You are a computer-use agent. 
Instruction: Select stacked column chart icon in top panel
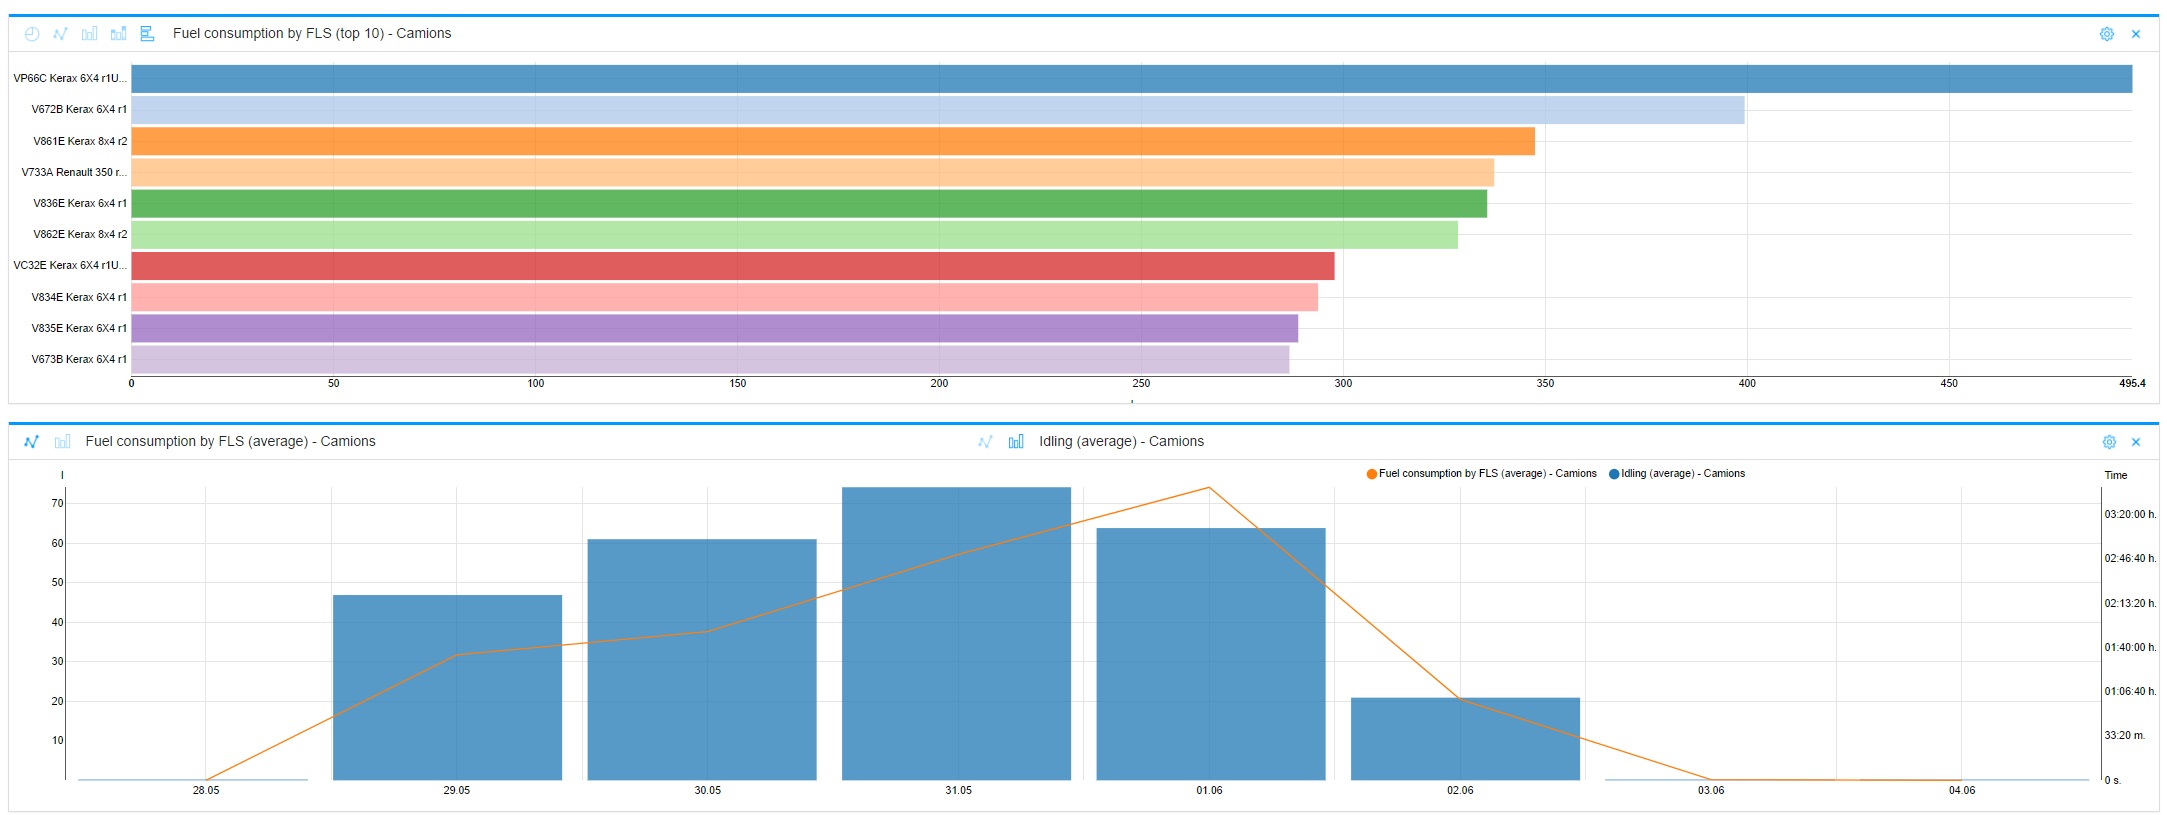pyautogui.click(x=118, y=34)
